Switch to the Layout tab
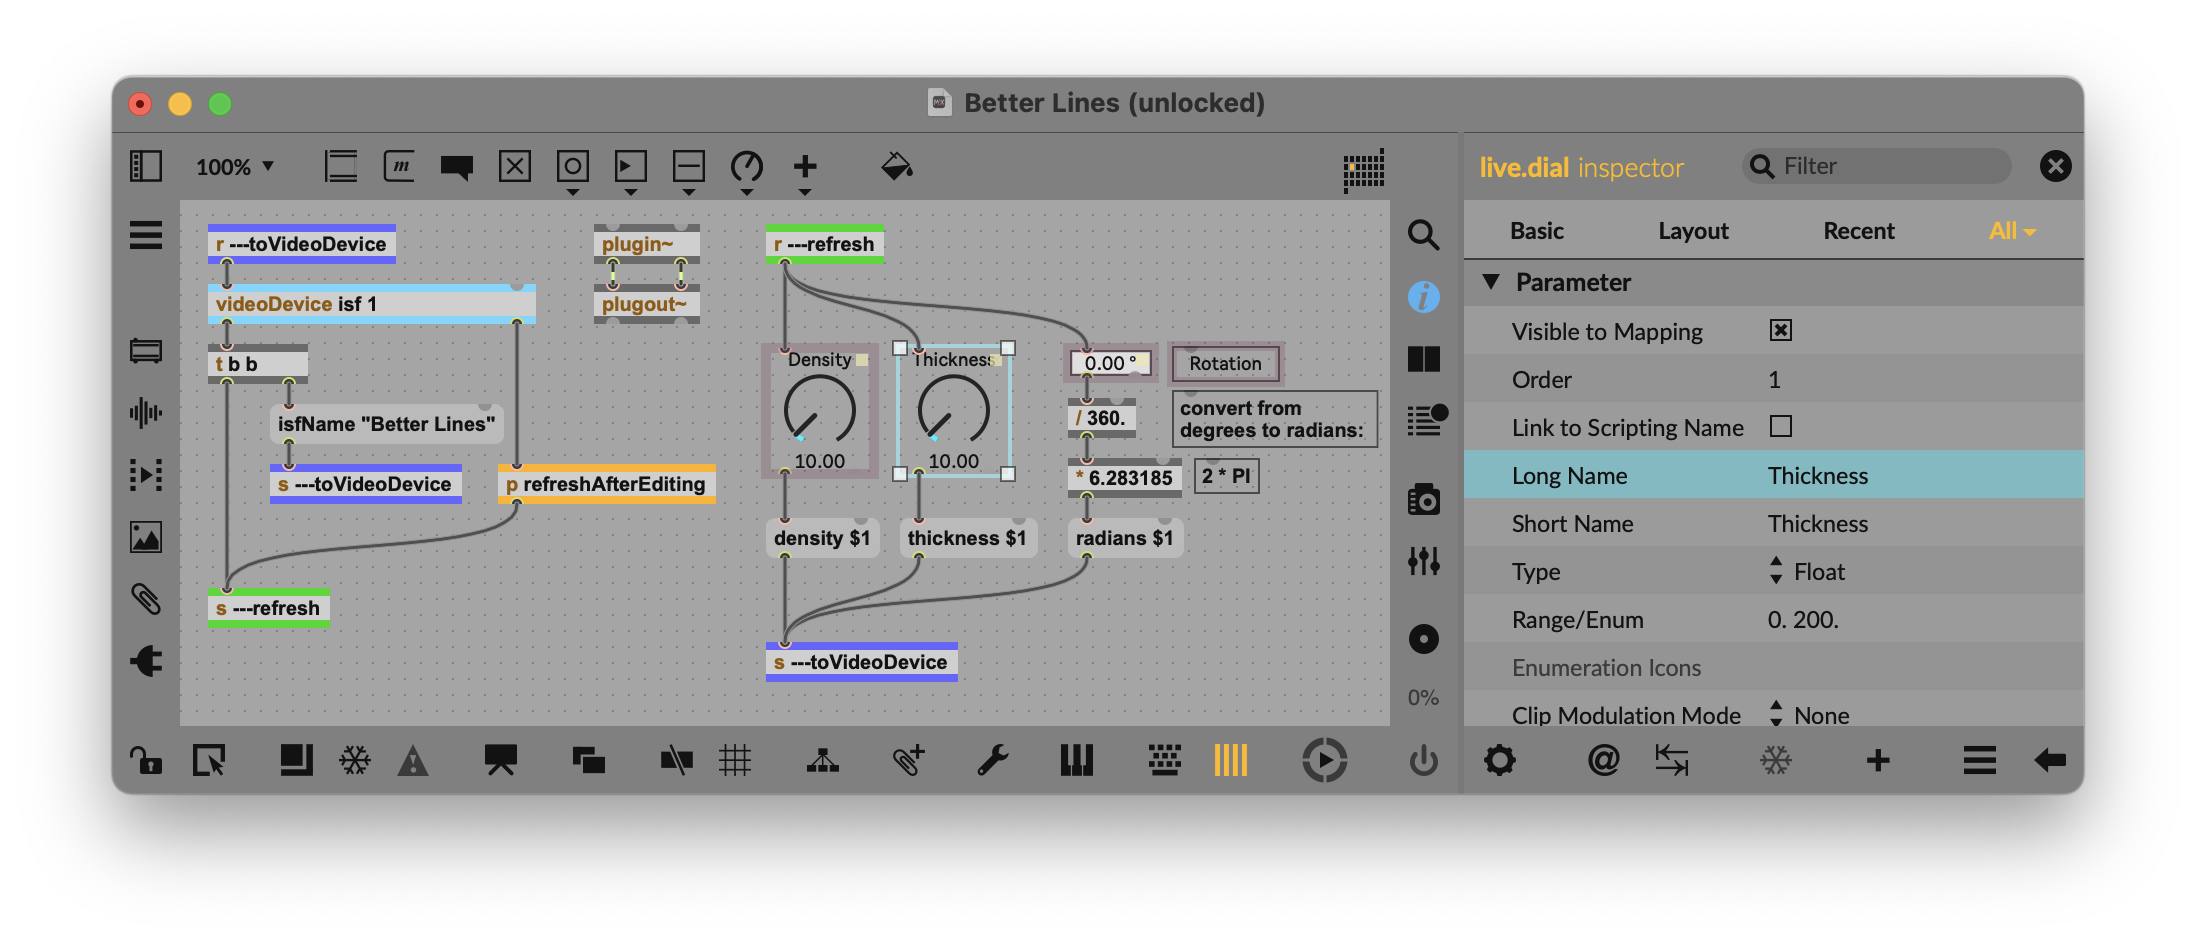Screen dimensions: 2196x942 pos(1692,231)
